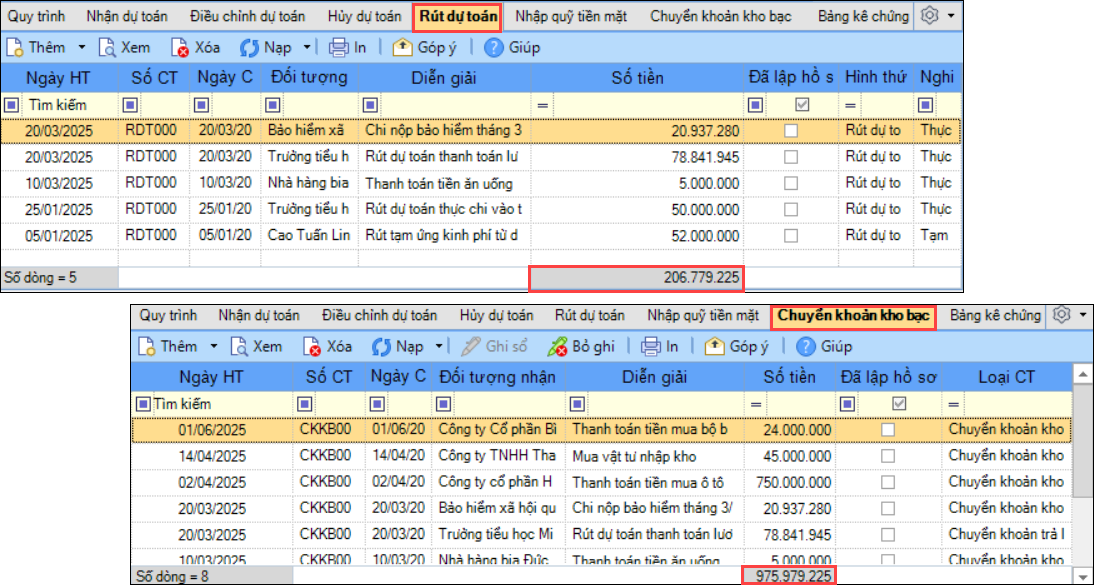
Task: Sort by the Số tiền column header in the upper table
Action: [x=638, y=77]
